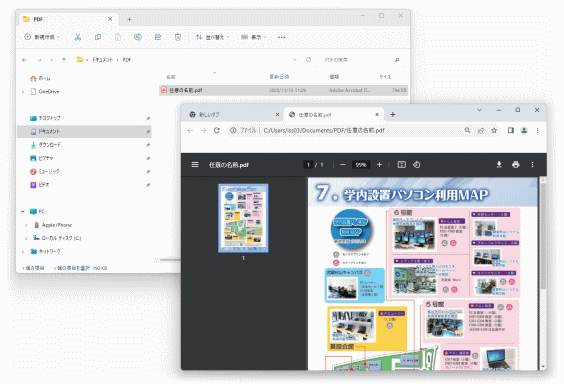The width and height of the screenshot is (564, 384).
Task: Open the sort dropdown in Explorer toolbar
Action: (213, 37)
